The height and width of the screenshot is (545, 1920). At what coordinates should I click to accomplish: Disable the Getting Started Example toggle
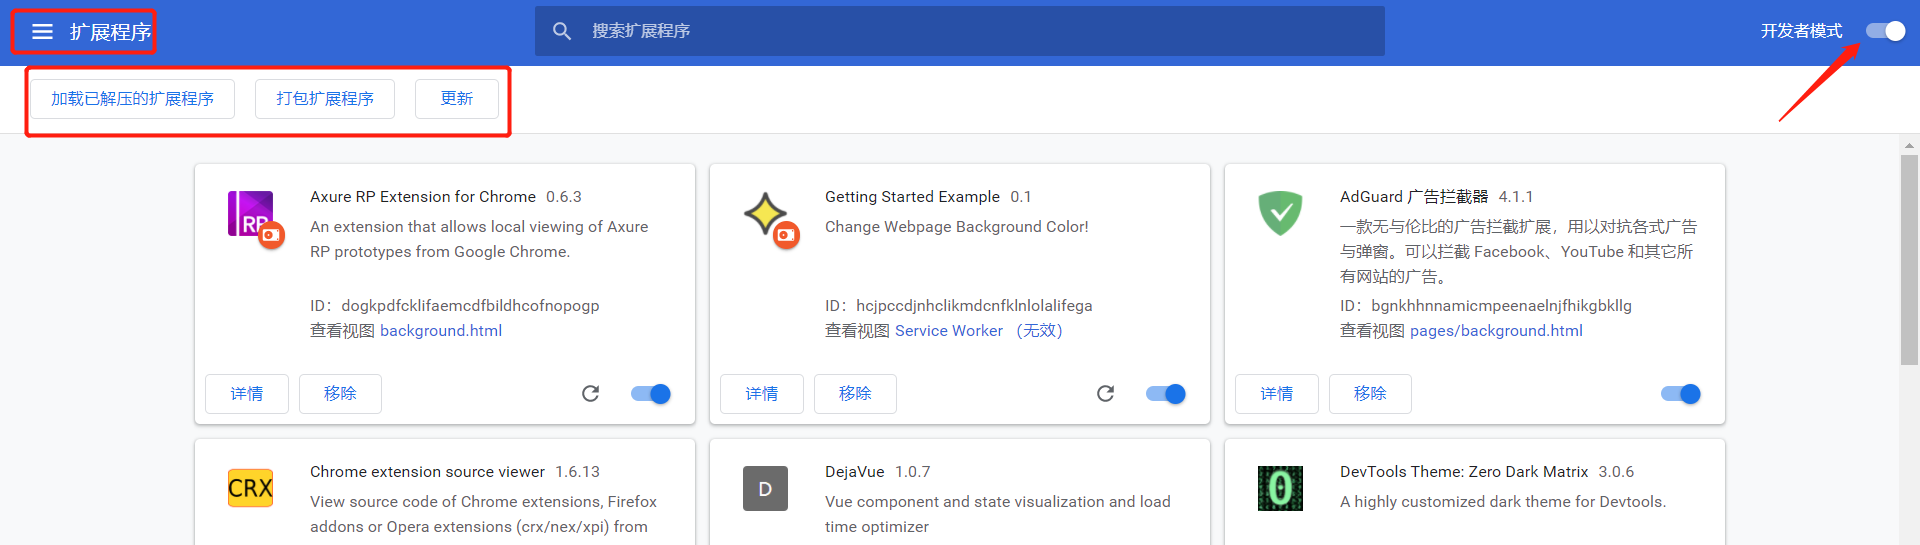pyautogui.click(x=1166, y=394)
